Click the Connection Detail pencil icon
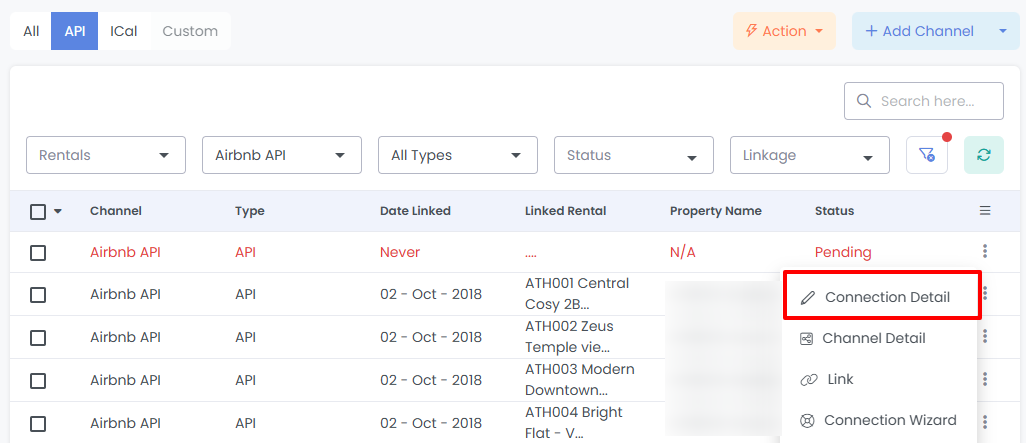 coord(808,297)
